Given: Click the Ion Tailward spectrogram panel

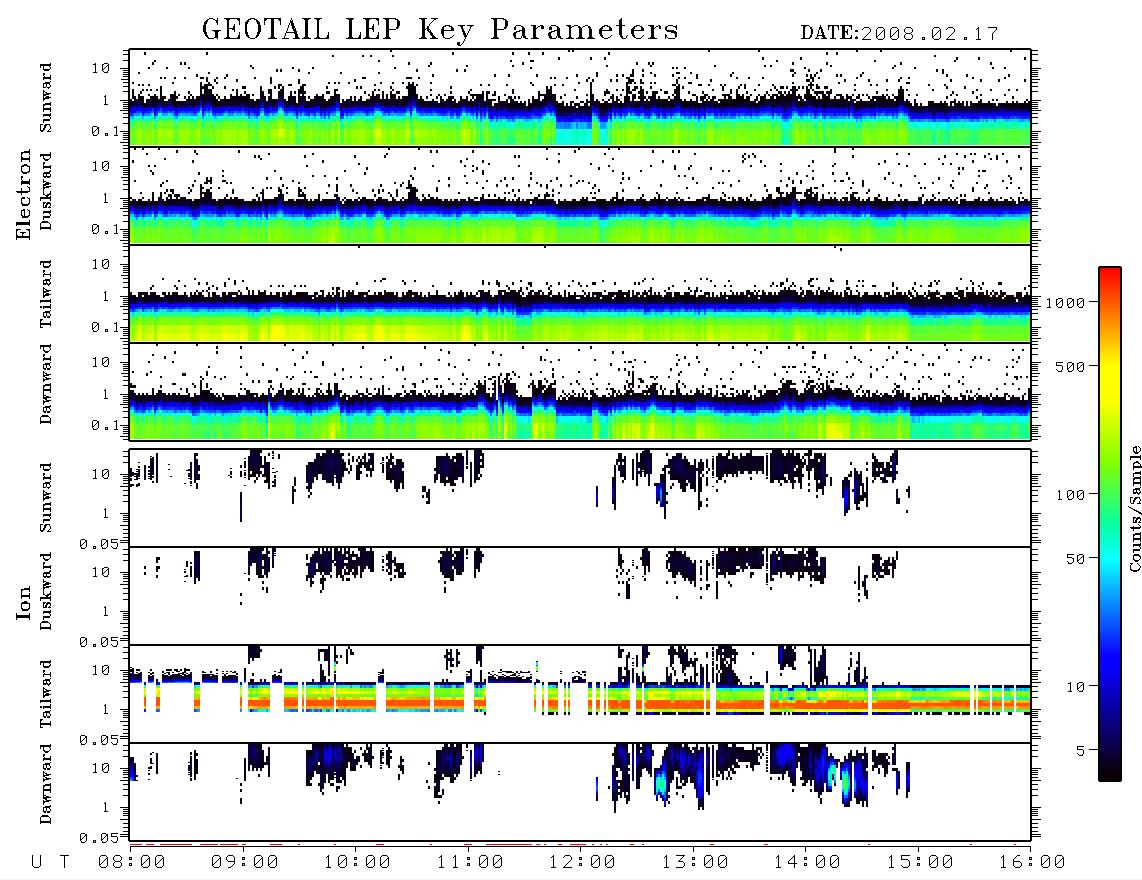Looking at the screenshot, I should [x=580, y=694].
